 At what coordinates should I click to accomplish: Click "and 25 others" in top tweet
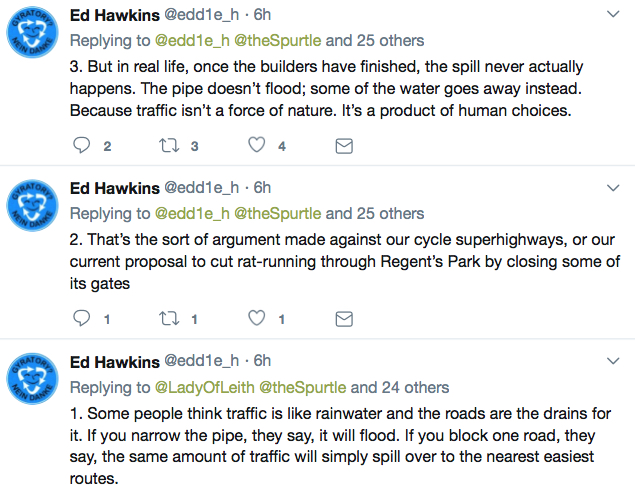click(375, 41)
